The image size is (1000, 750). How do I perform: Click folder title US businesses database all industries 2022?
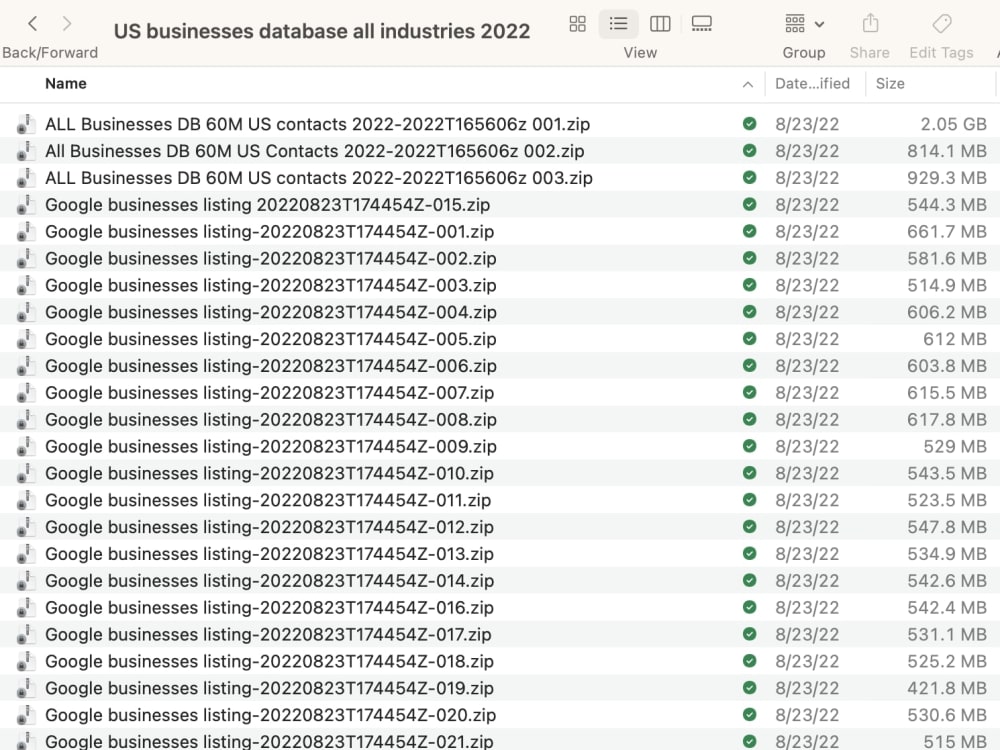[322, 31]
